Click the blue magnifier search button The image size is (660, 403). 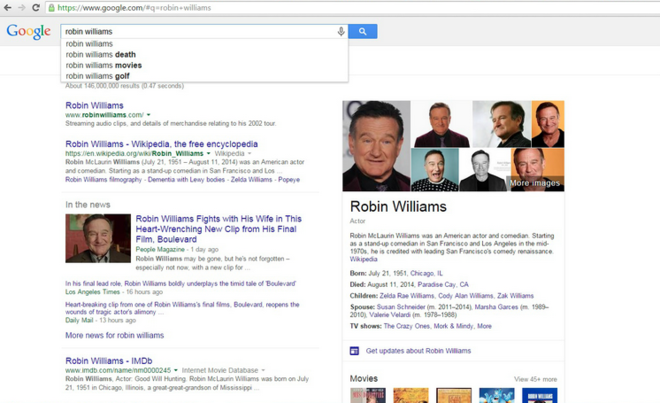(x=362, y=32)
